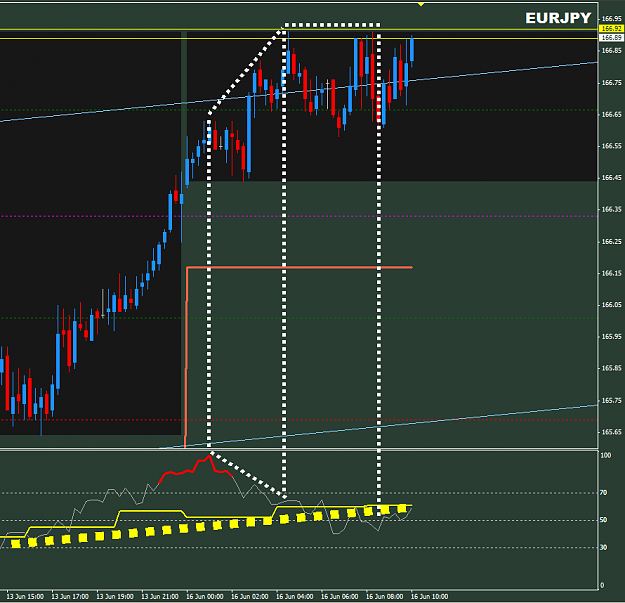Click the 166.25 price axis label

611,242
